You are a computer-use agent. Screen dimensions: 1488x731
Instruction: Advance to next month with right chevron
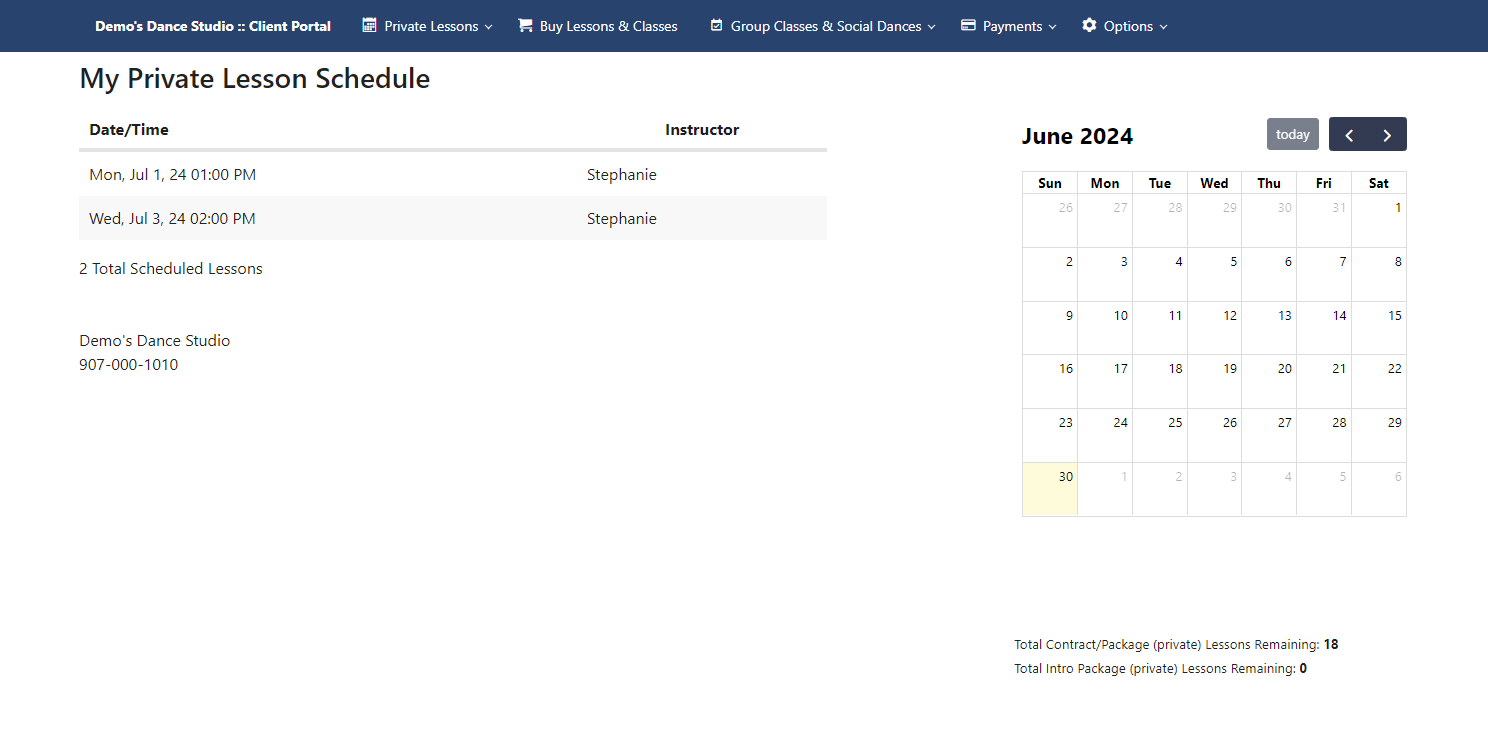click(1387, 135)
